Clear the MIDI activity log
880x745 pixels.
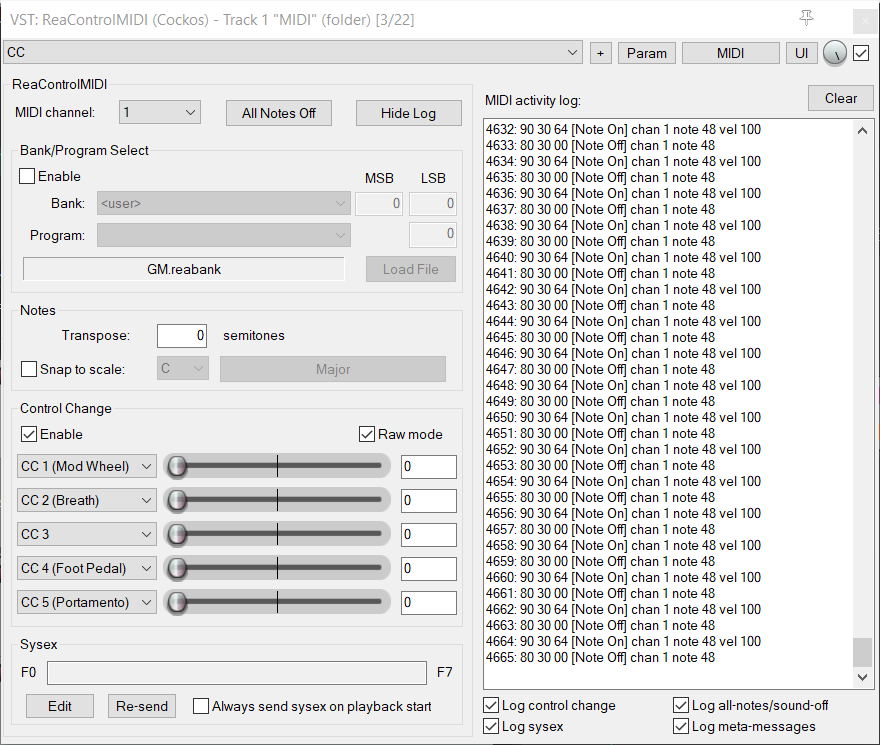tap(841, 98)
